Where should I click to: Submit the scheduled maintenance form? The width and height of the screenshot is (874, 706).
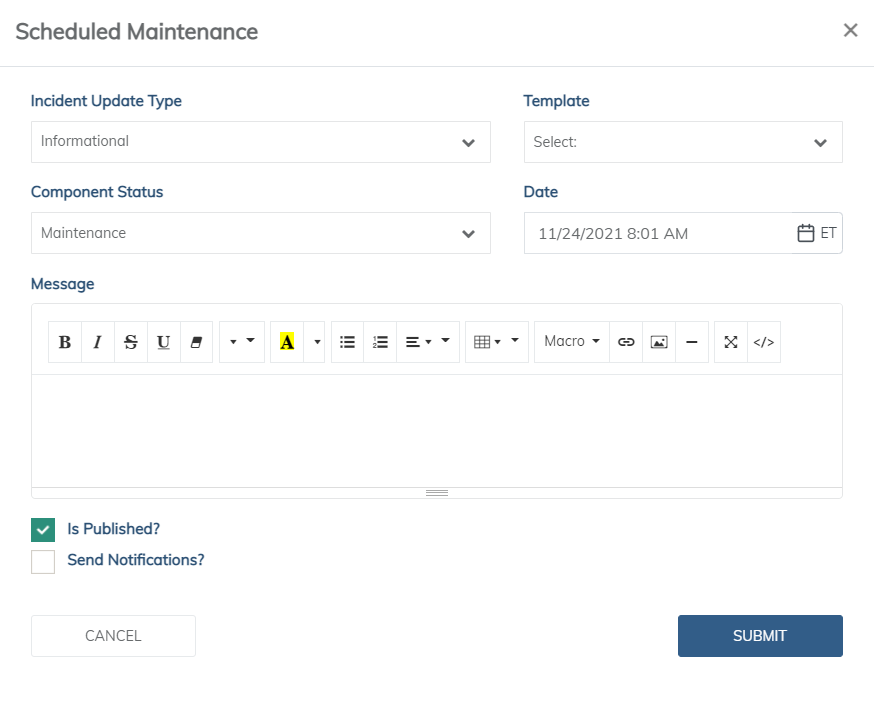pos(760,636)
